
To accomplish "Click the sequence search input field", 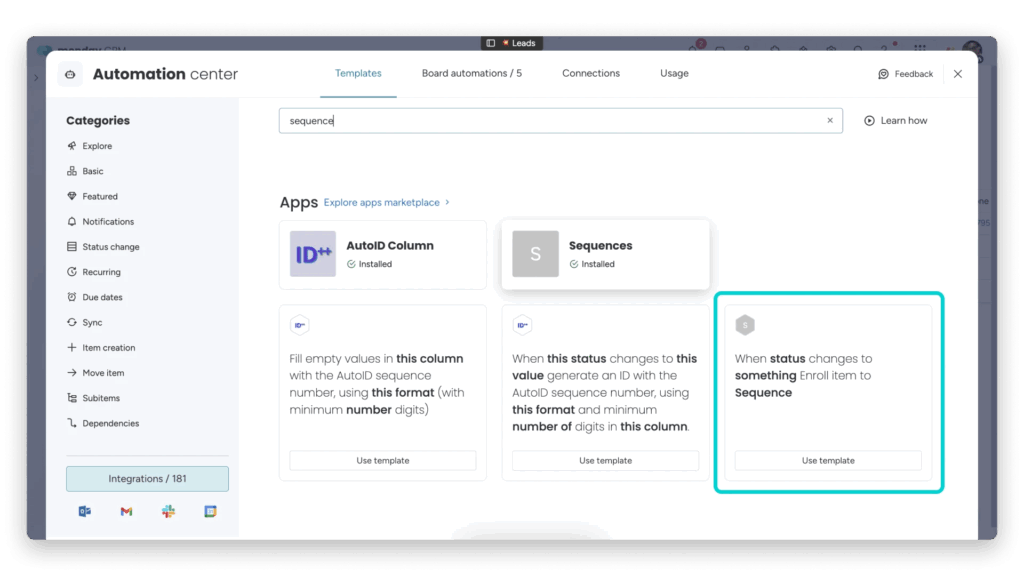I will point(550,121).
